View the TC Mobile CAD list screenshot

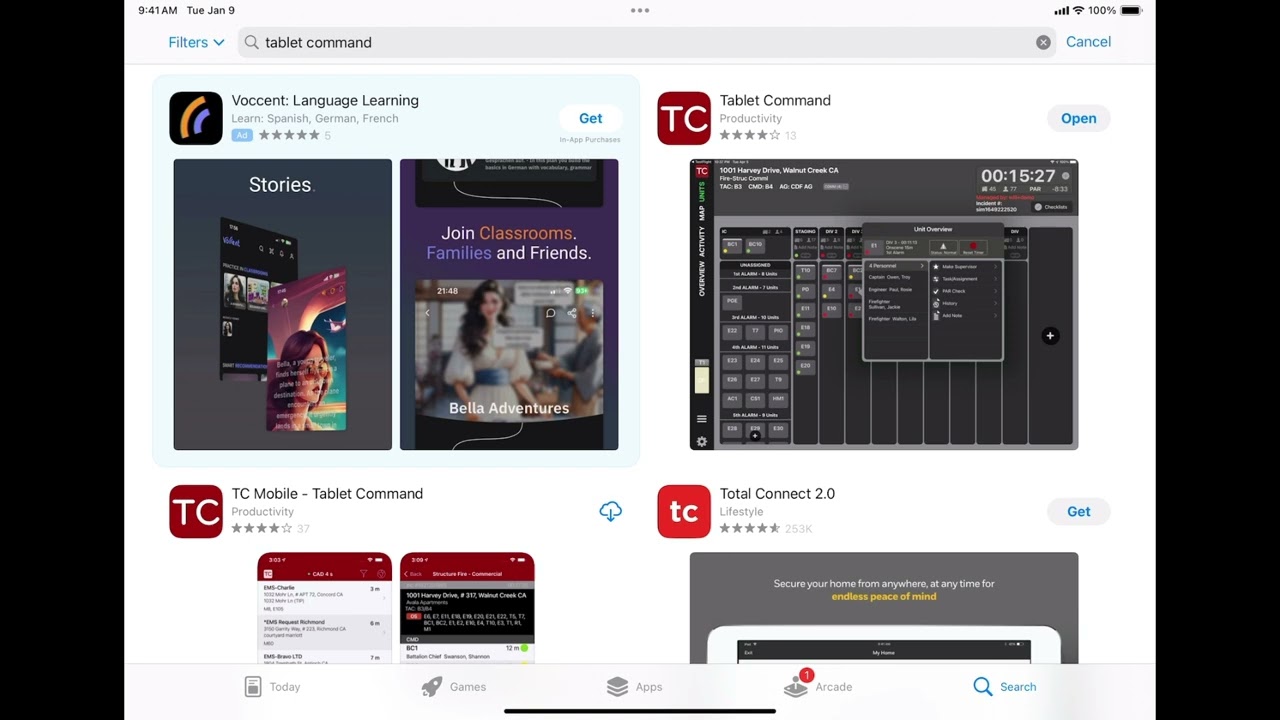tap(325, 608)
